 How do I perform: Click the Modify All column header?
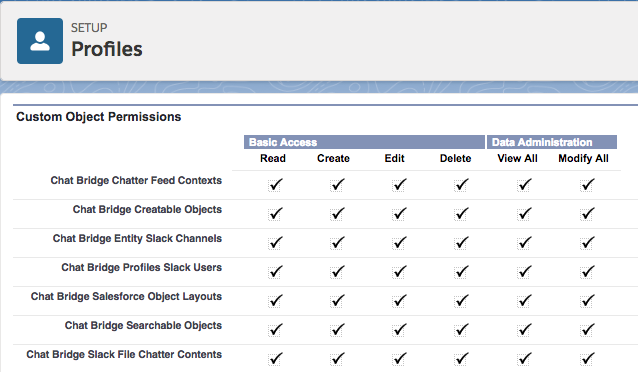click(x=583, y=158)
